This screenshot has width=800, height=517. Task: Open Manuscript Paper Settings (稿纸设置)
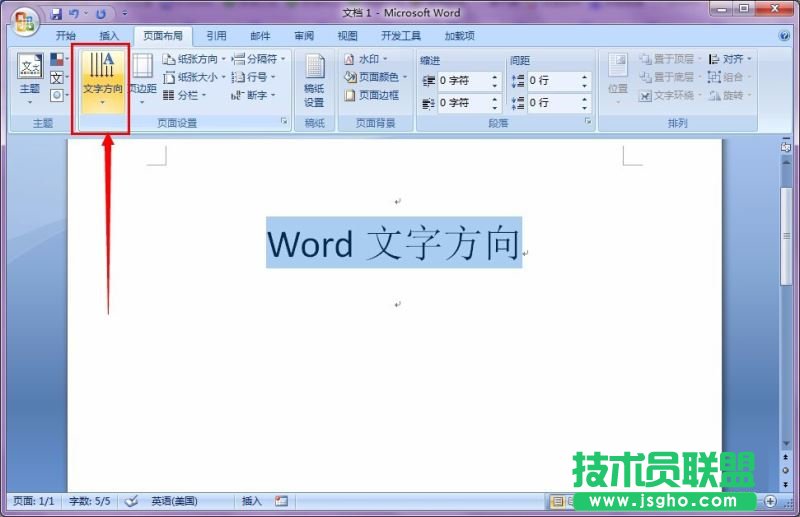coord(314,81)
